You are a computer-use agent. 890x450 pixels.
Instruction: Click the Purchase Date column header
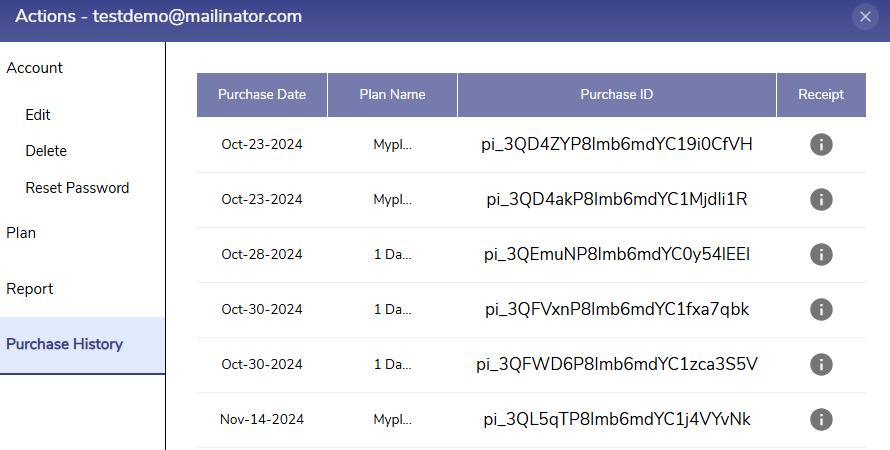pyautogui.click(x=262, y=95)
